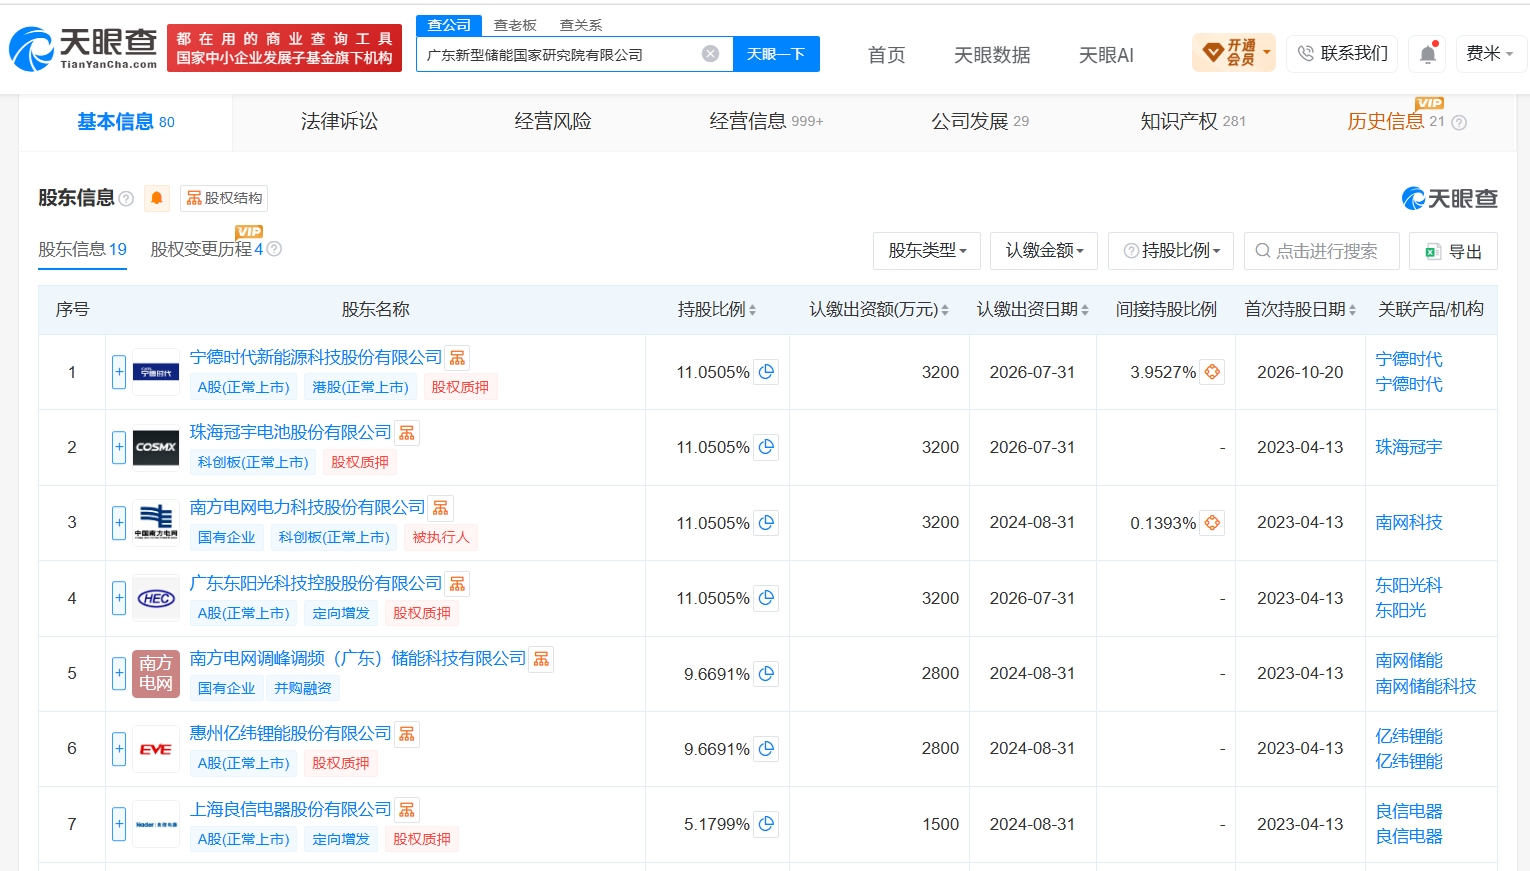Click the 点击进行搜索 shareholder search field
This screenshot has height=871, width=1530.
tap(1322, 251)
